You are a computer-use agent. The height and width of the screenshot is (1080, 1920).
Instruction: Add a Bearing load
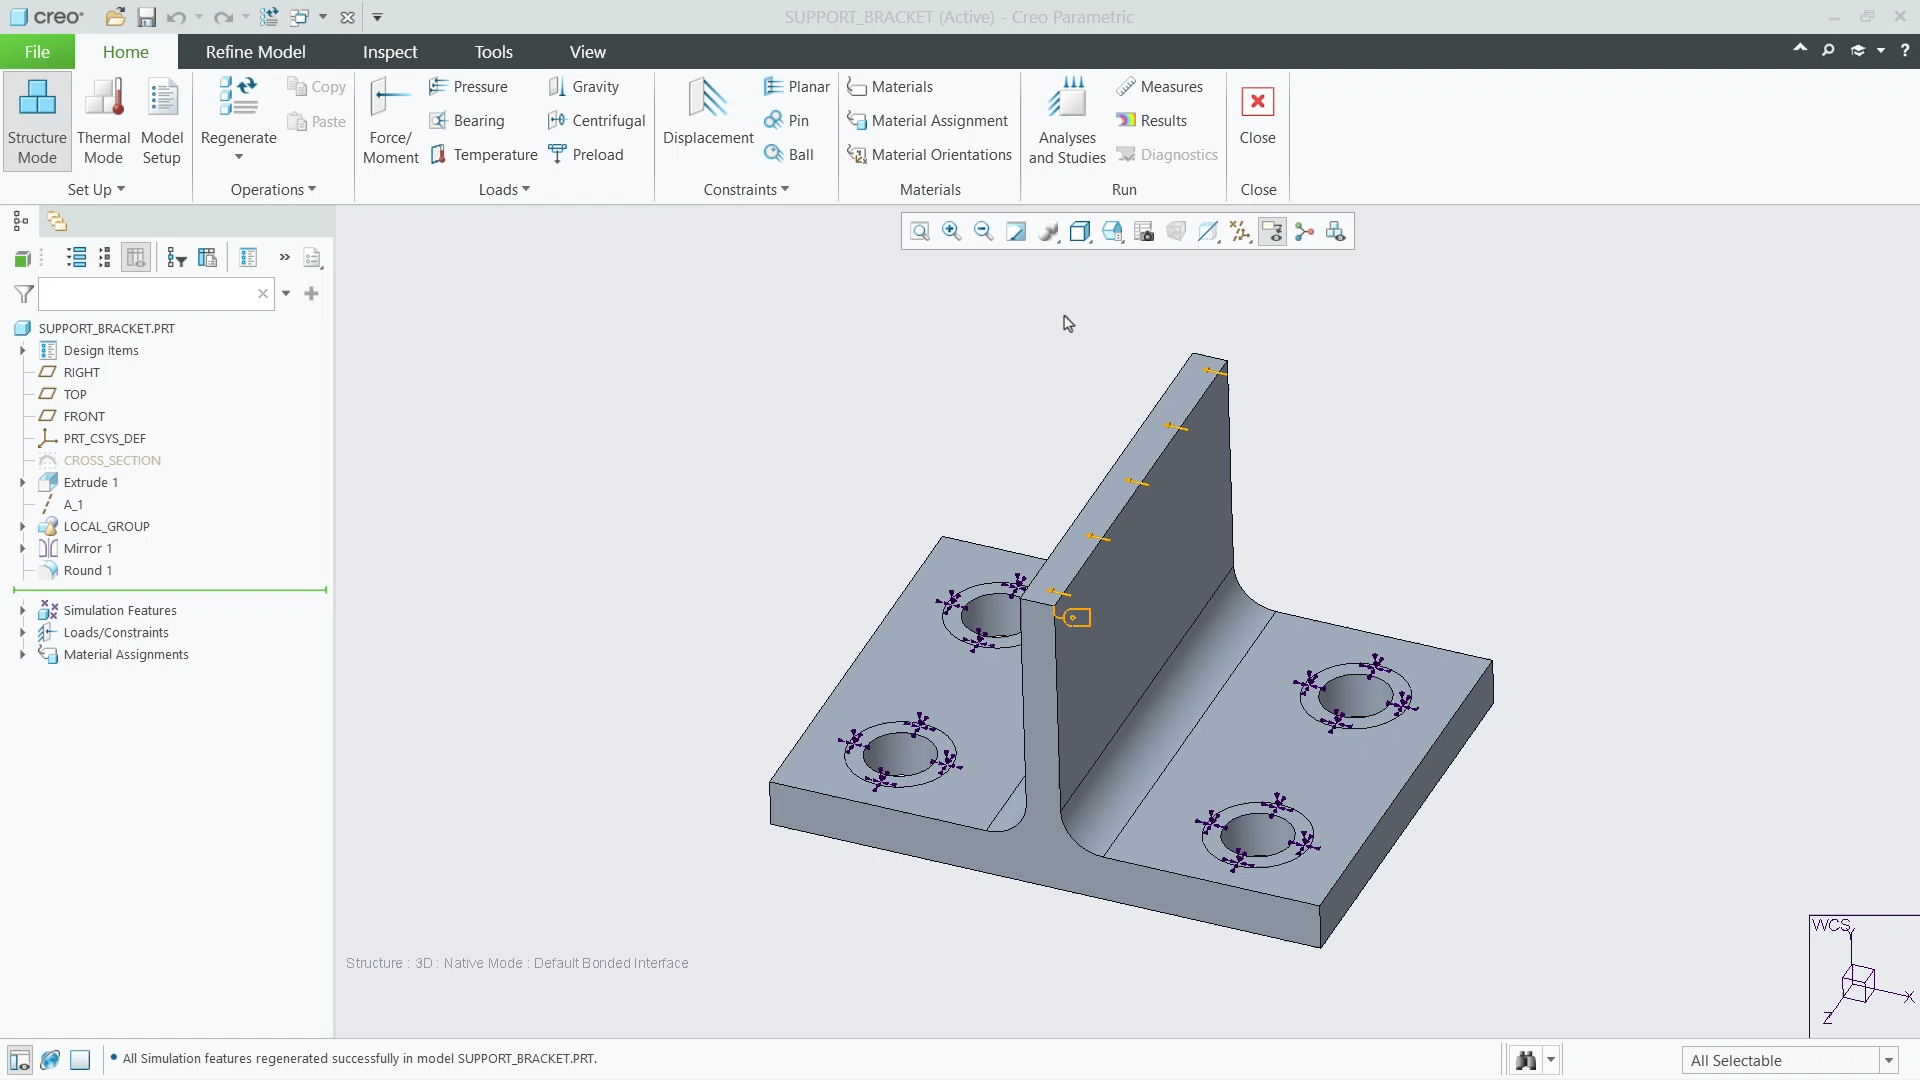466,121
